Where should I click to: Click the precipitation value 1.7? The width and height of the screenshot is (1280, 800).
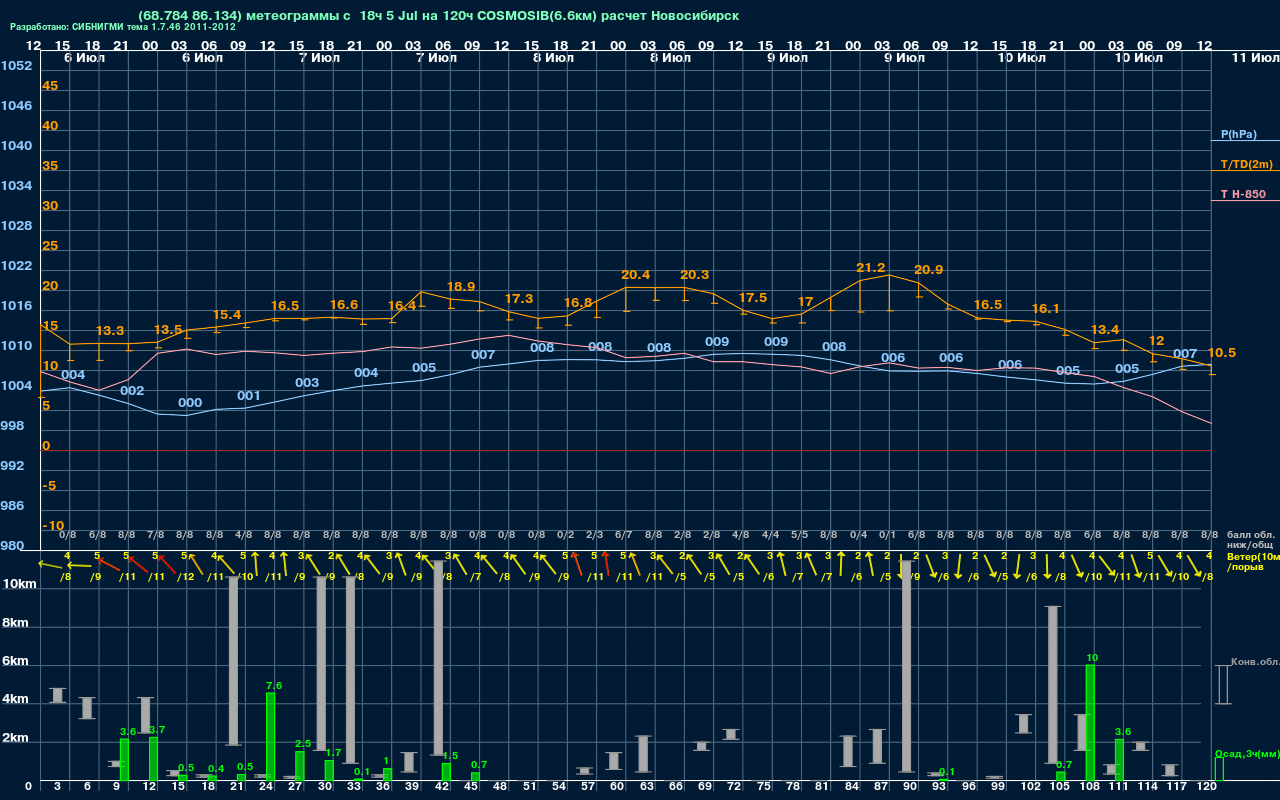point(333,753)
